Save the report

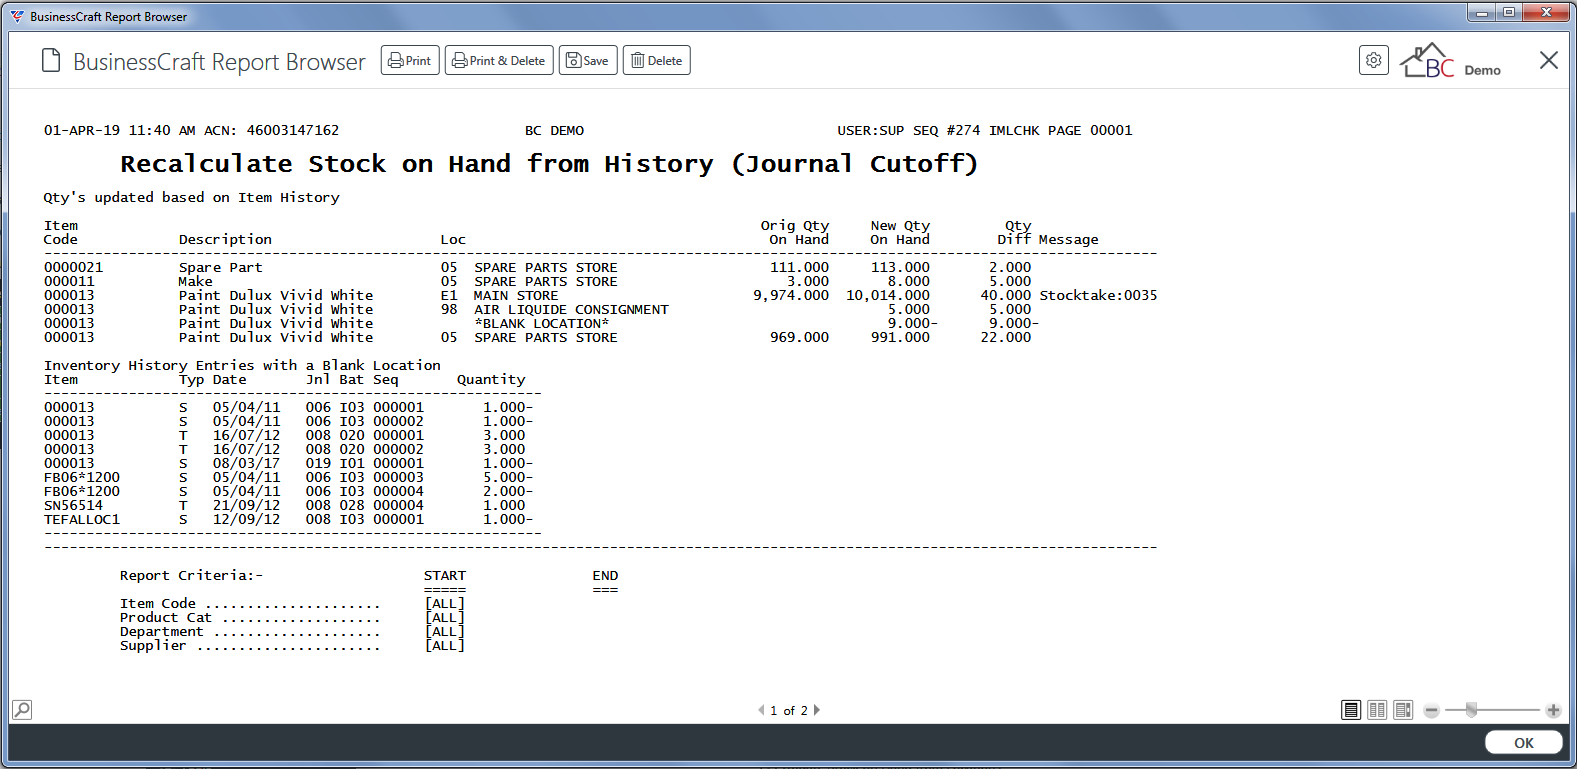point(588,60)
